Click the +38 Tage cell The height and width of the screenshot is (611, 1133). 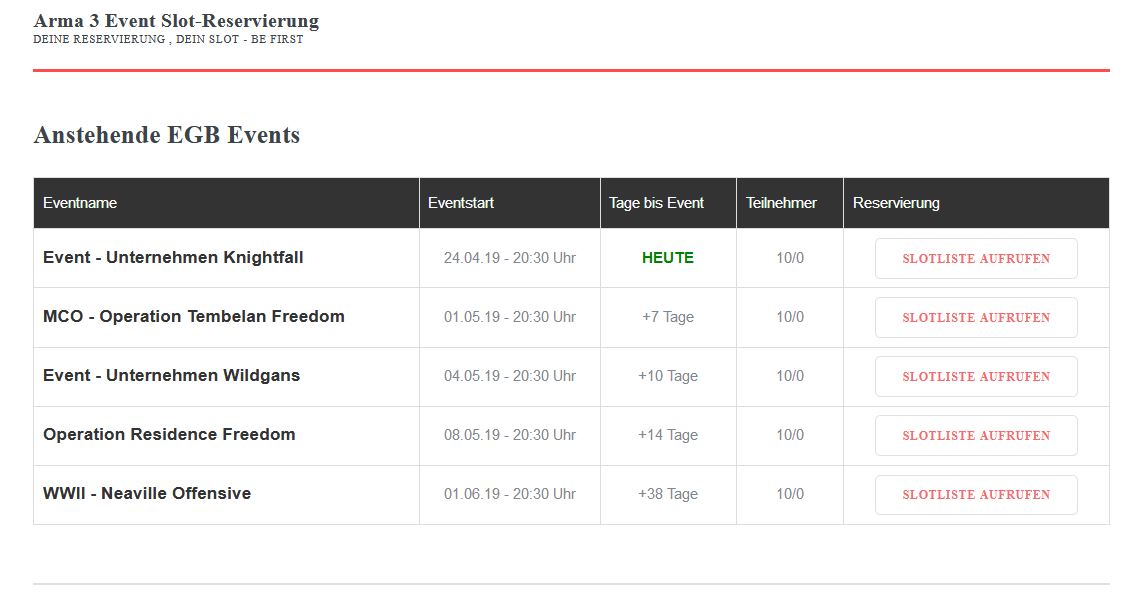point(668,494)
